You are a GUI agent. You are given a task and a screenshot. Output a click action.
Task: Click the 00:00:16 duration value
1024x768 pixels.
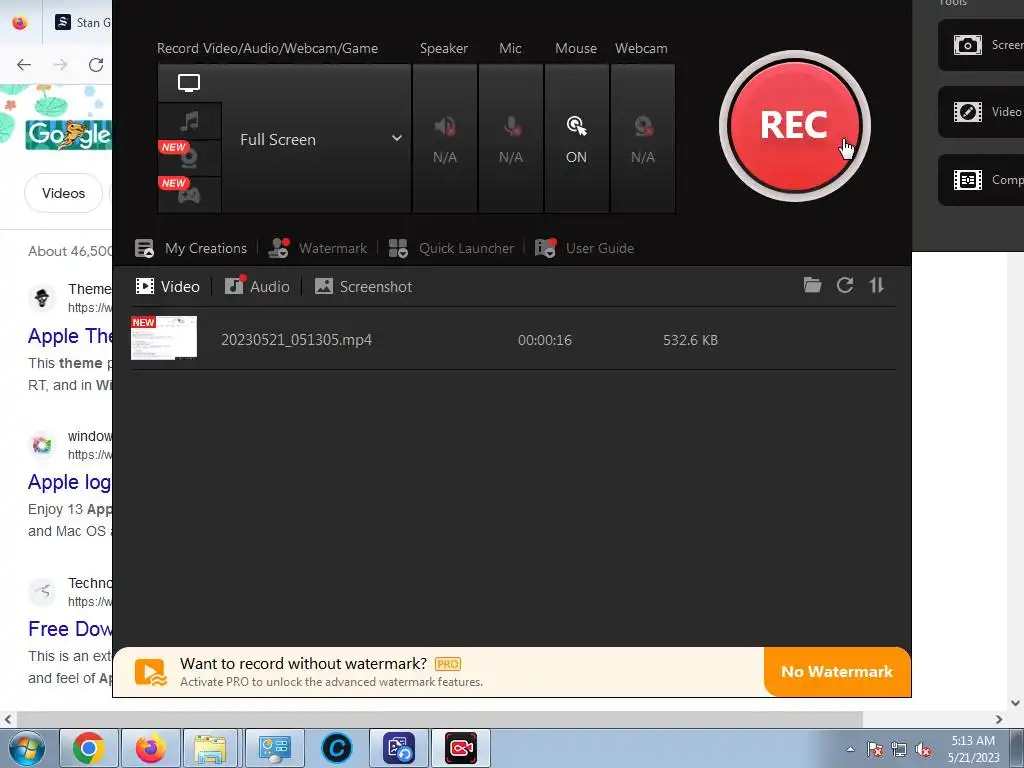pos(545,340)
